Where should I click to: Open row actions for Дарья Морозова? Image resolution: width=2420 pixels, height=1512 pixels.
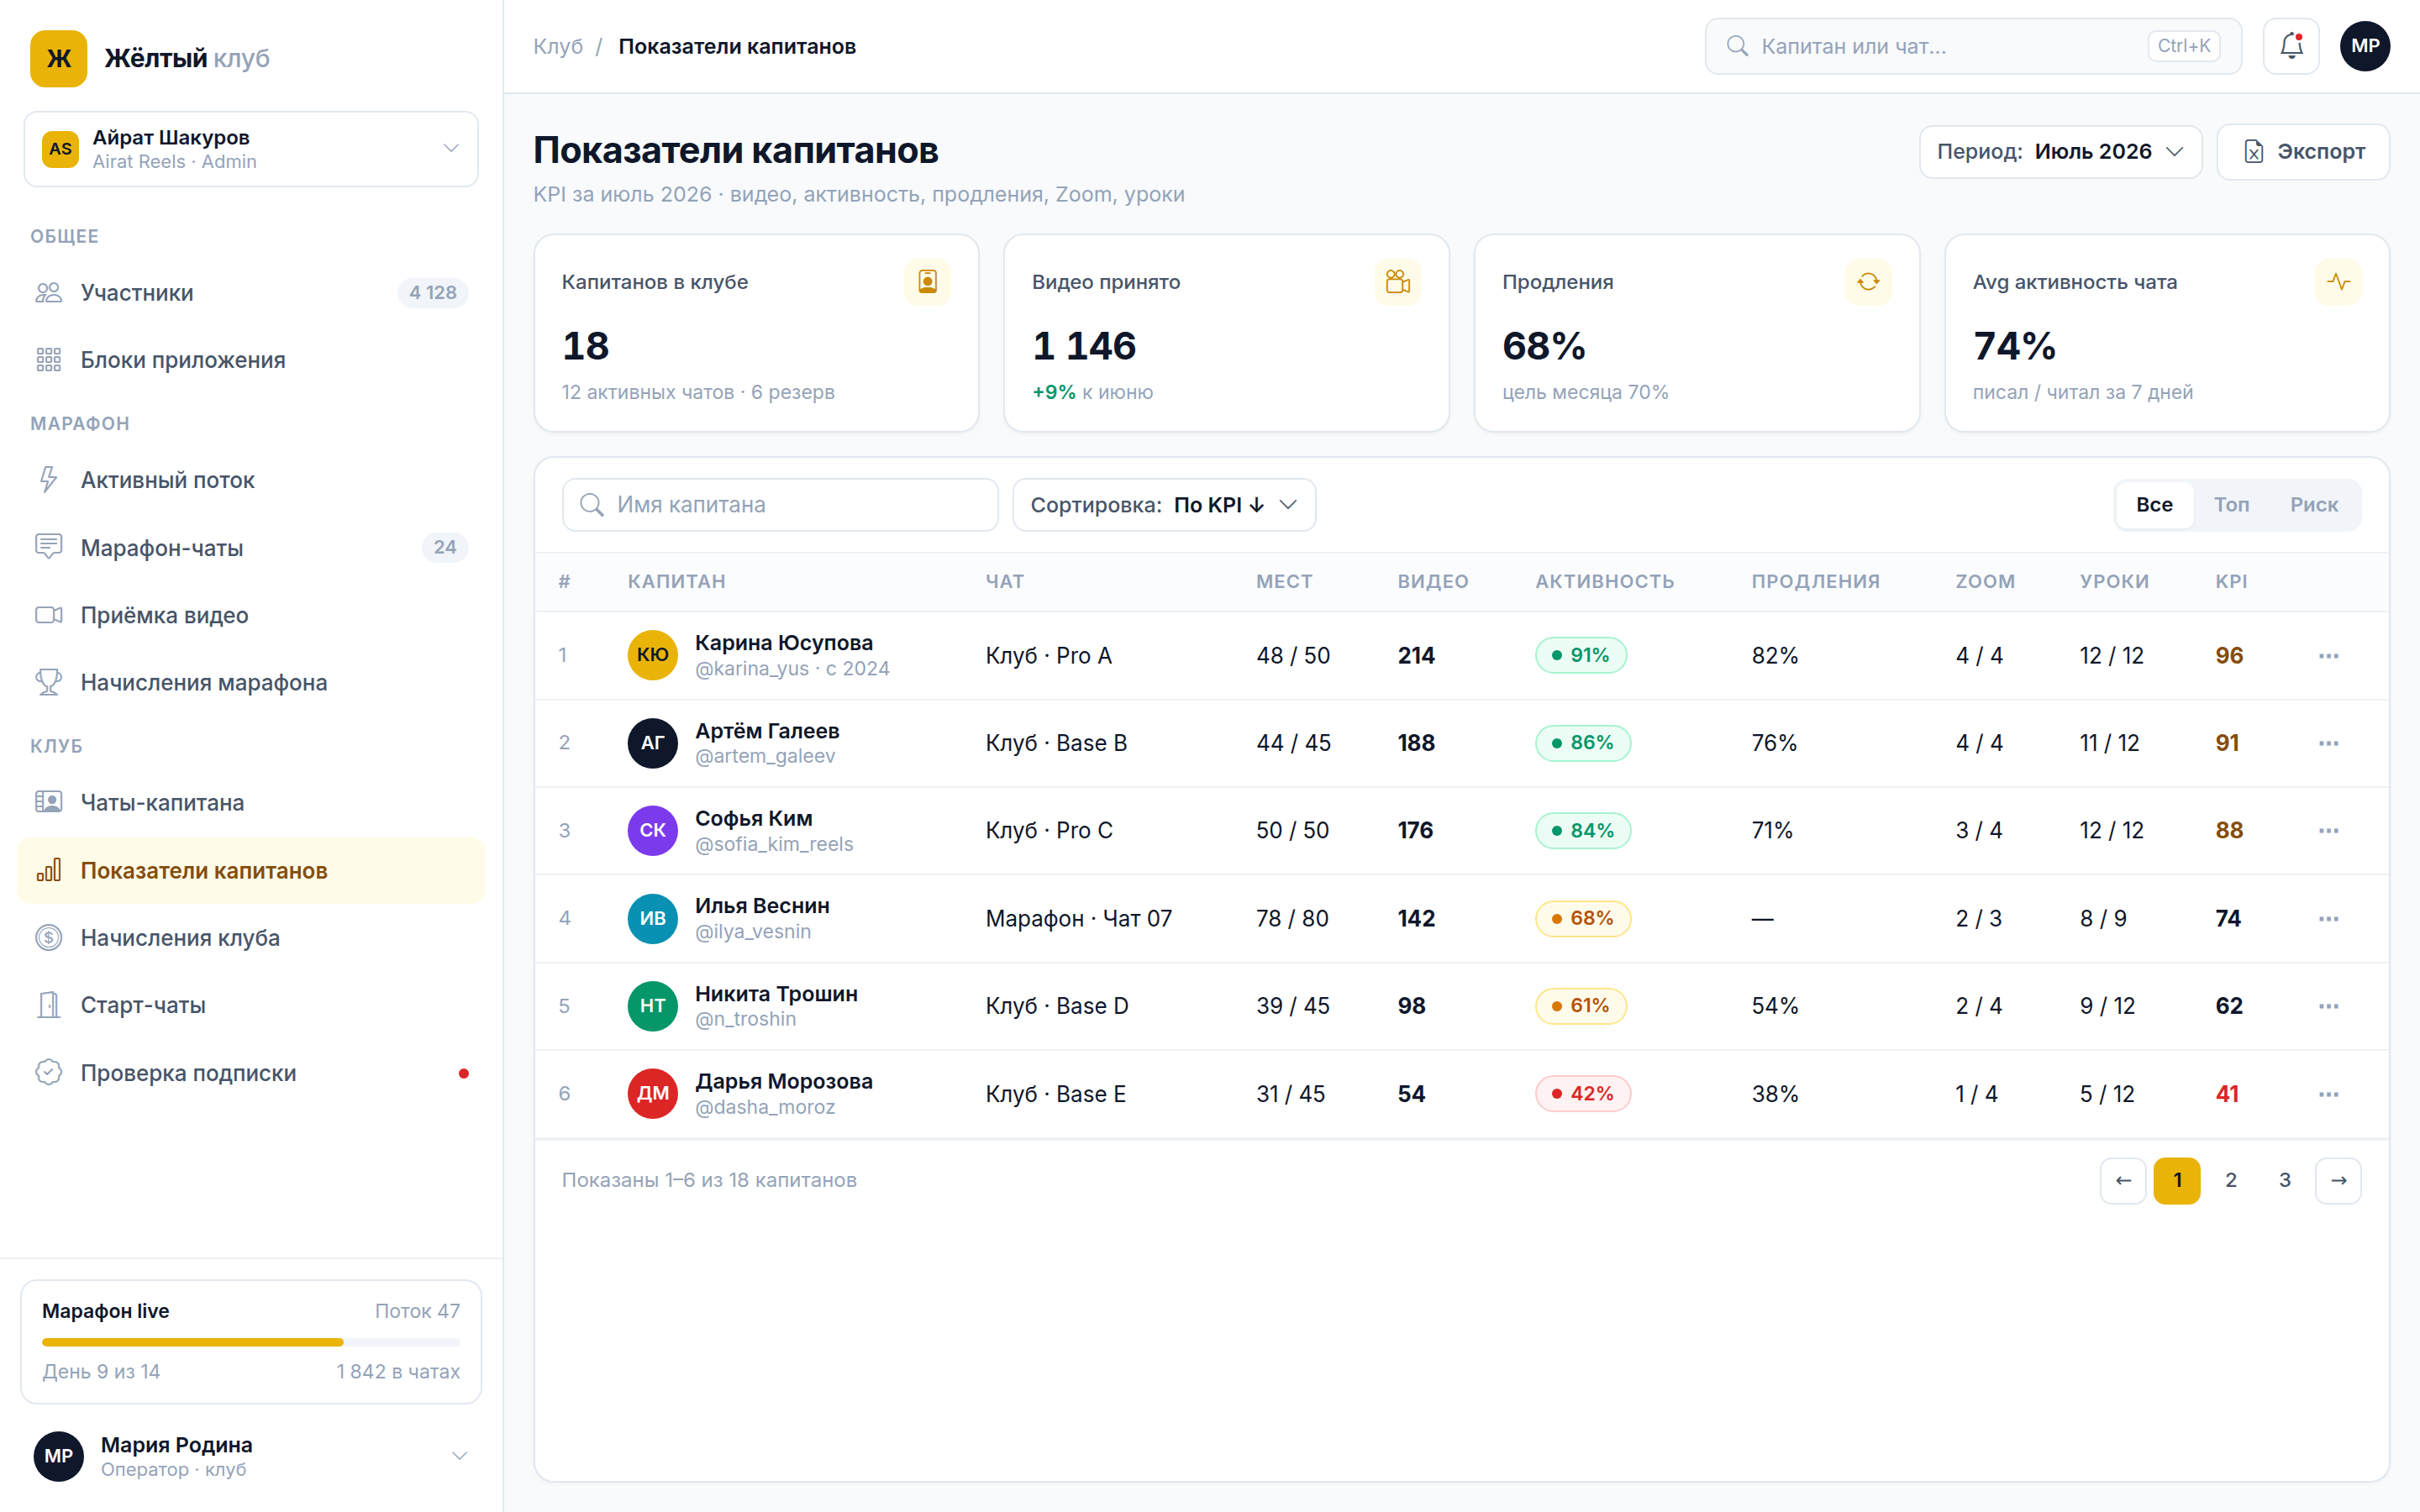coord(2328,1094)
